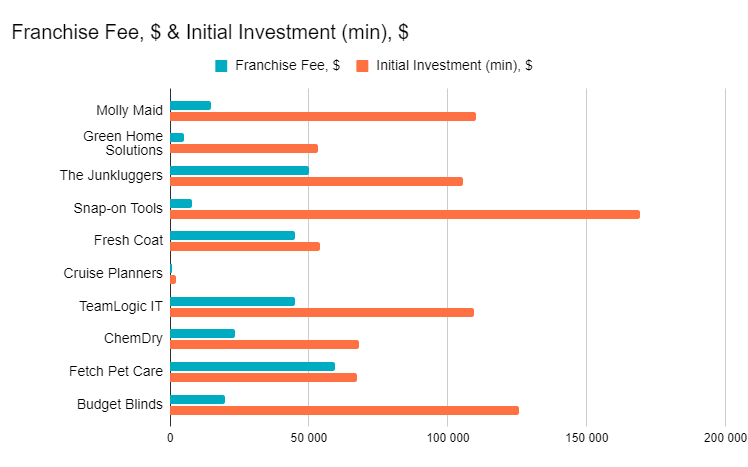
Task: Select the chart title text
Action: coord(210,32)
